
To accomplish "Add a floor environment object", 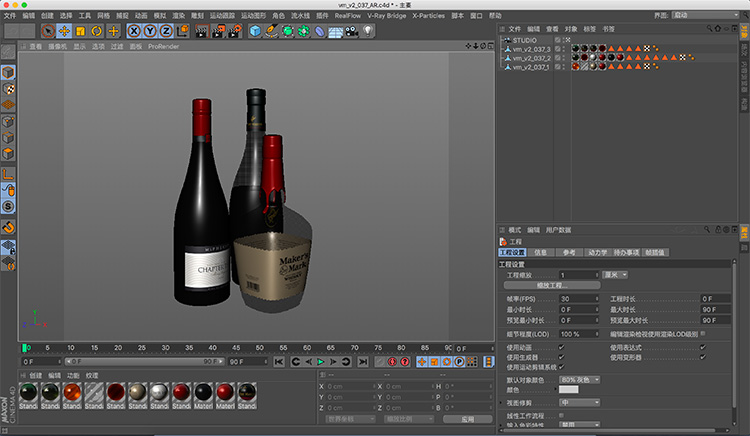I will (335, 32).
